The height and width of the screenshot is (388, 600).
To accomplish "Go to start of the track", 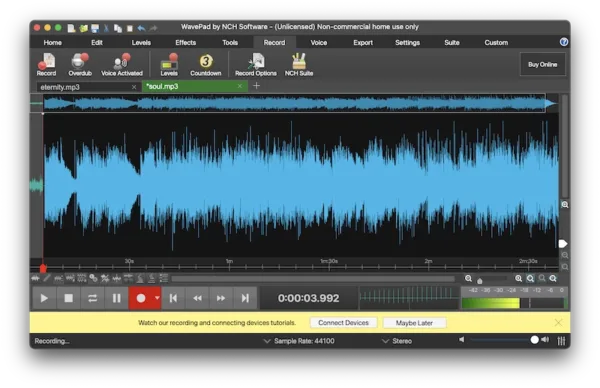I will click(173, 298).
